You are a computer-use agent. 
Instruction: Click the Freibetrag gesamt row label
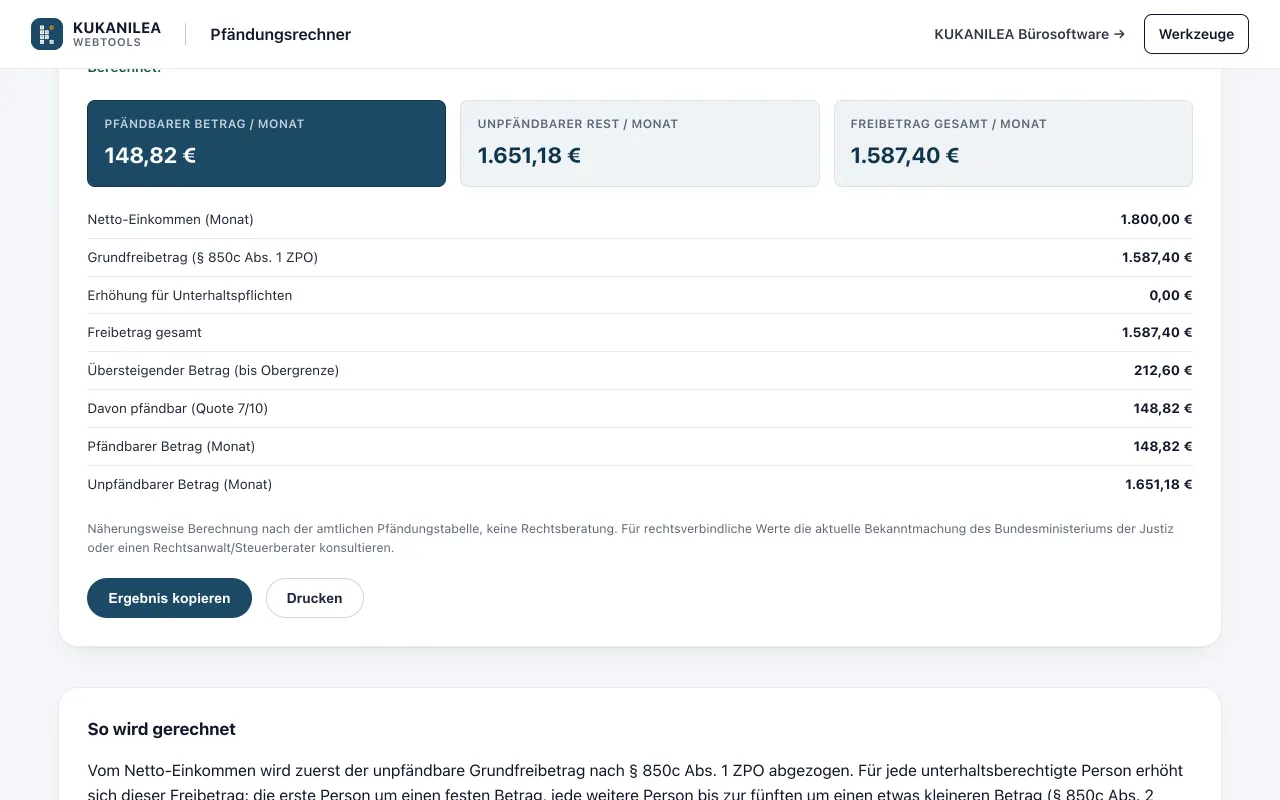point(144,332)
